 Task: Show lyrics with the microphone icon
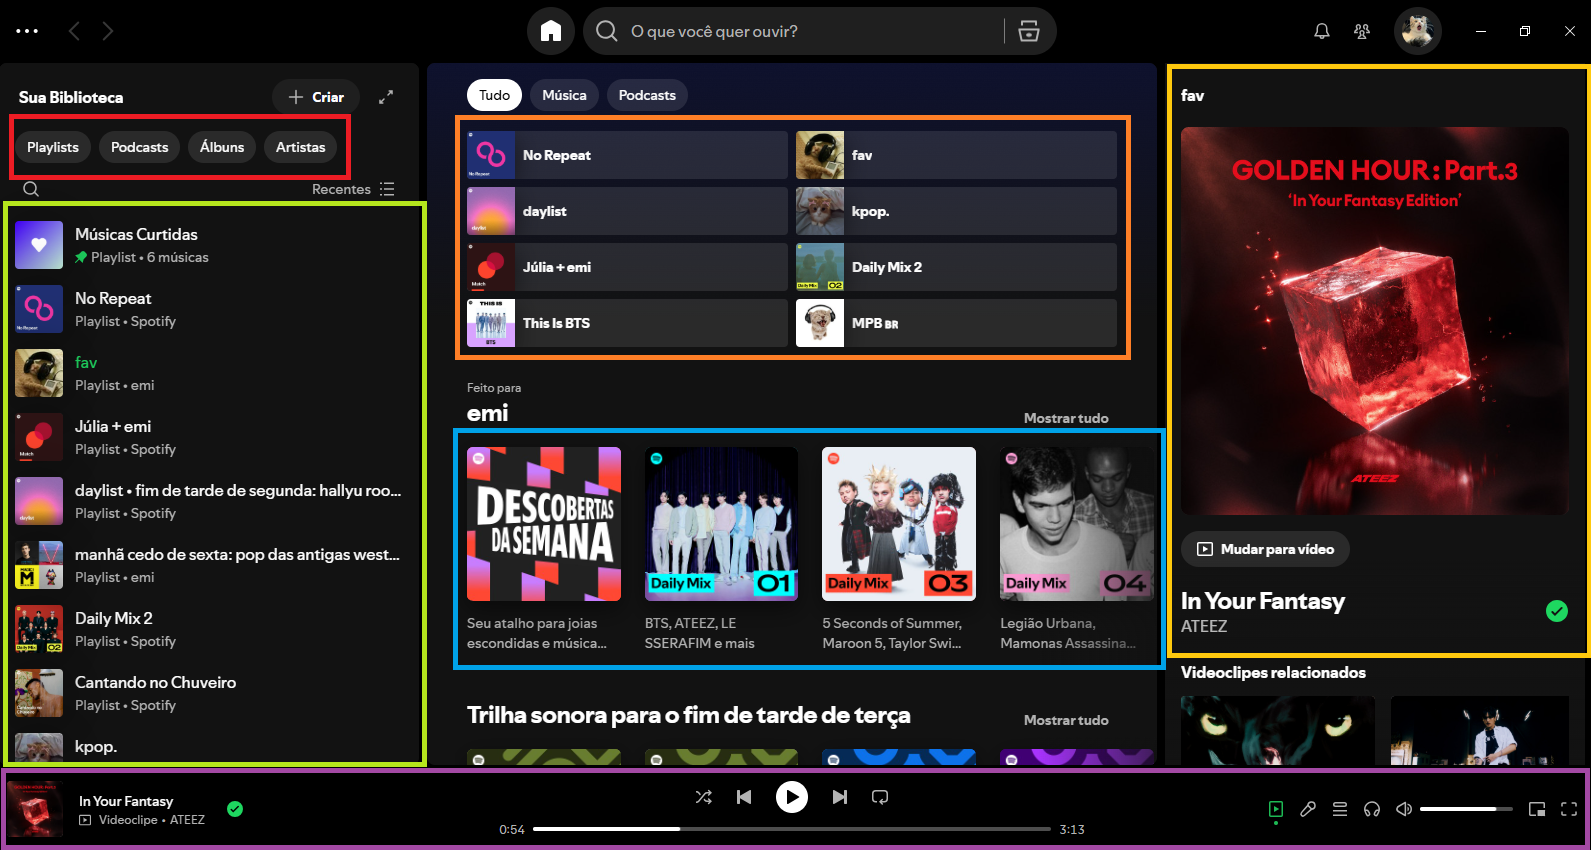pyautogui.click(x=1308, y=809)
